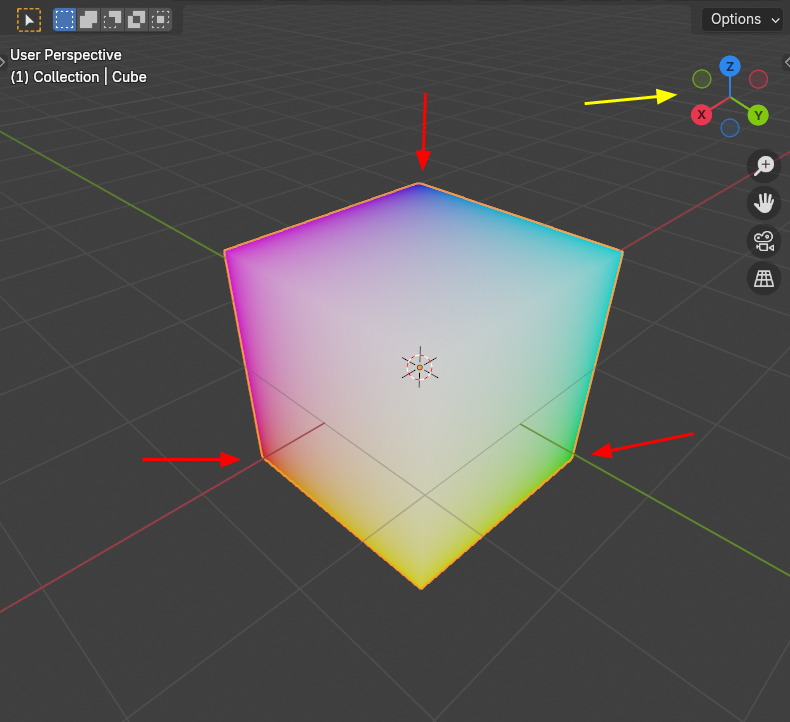This screenshot has height=722, width=790.
Task: Click the X axis on navigation gizmo
Action: click(701, 115)
